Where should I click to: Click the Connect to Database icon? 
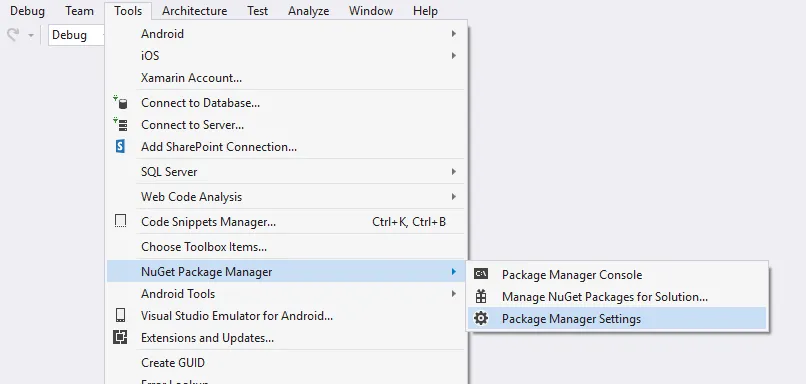pos(120,102)
